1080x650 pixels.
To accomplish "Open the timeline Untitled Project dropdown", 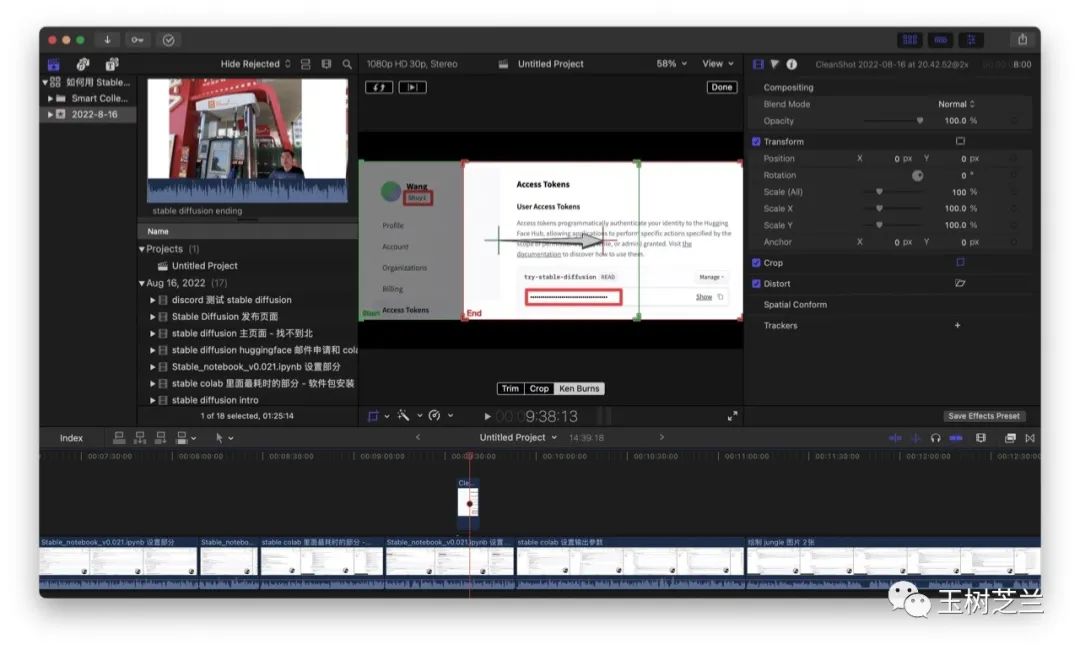I will click(x=518, y=437).
